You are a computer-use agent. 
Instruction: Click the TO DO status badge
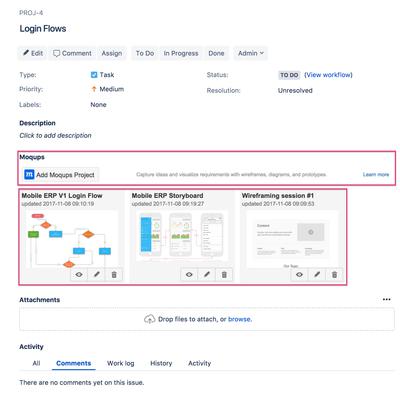(289, 75)
